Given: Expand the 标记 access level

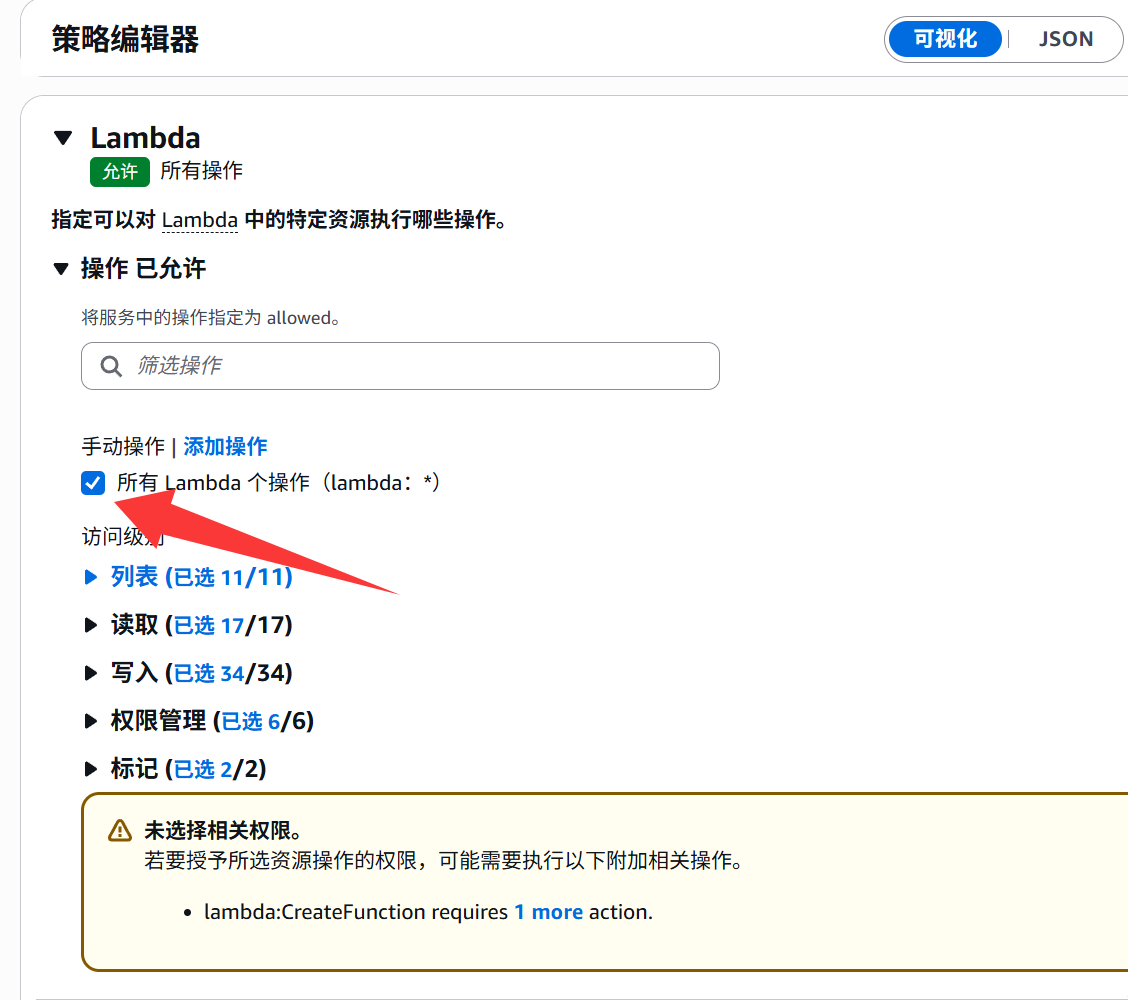Looking at the screenshot, I should [x=91, y=769].
